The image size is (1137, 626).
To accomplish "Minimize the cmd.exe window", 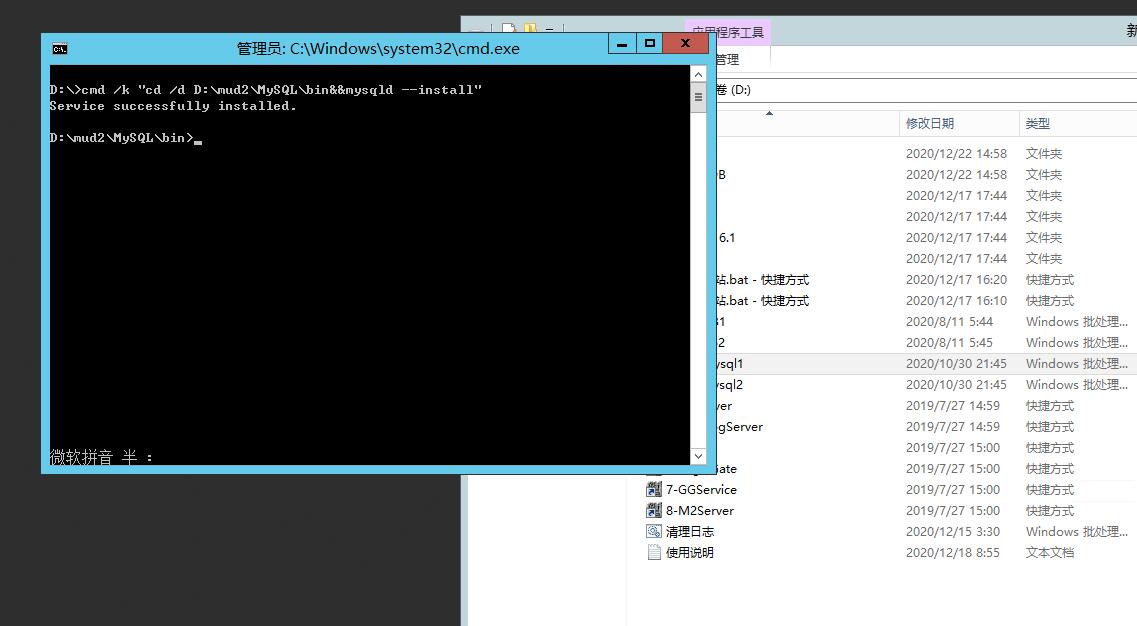I will (621, 44).
